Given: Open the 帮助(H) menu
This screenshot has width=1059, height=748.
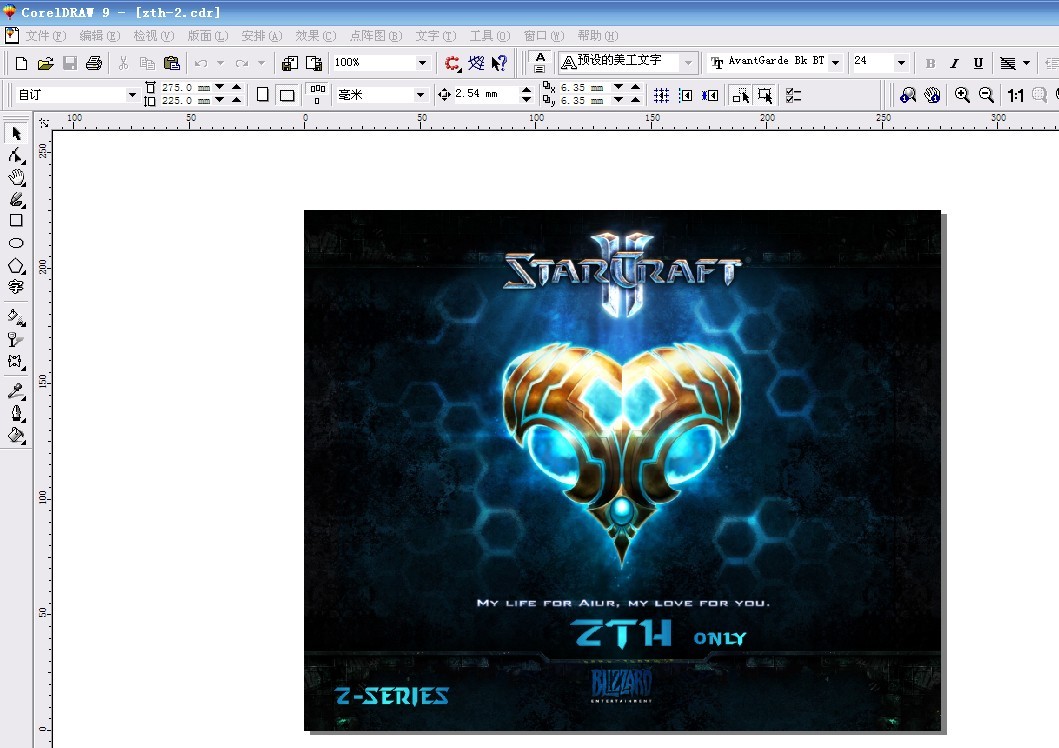Looking at the screenshot, I should 597,36.
